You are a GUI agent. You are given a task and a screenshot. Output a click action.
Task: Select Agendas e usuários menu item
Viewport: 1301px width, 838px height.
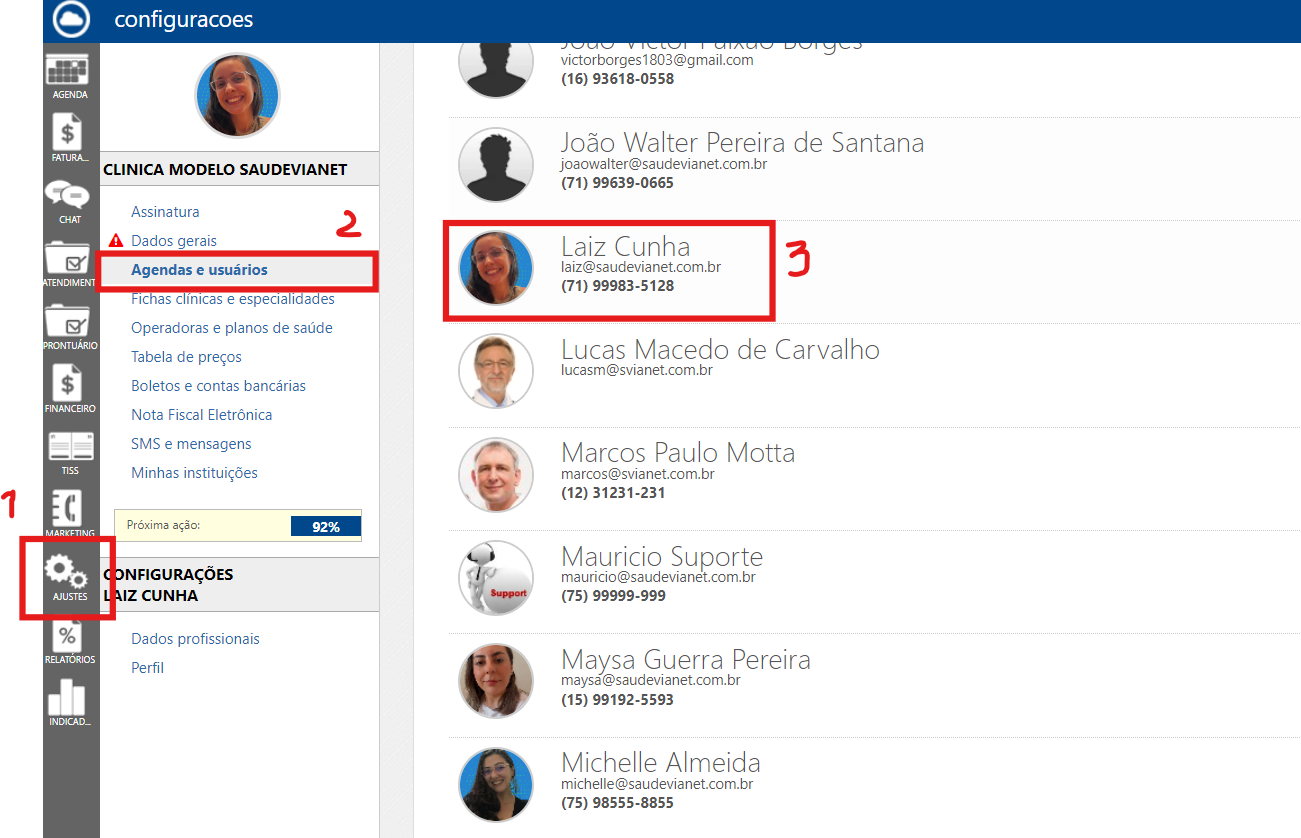point(199,270)
